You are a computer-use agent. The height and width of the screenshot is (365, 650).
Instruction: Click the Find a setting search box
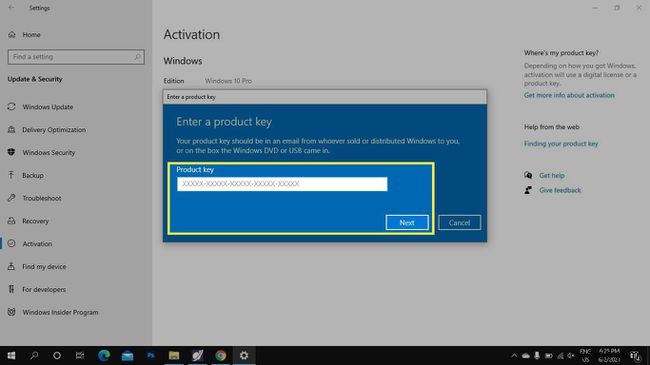point(76,57)
